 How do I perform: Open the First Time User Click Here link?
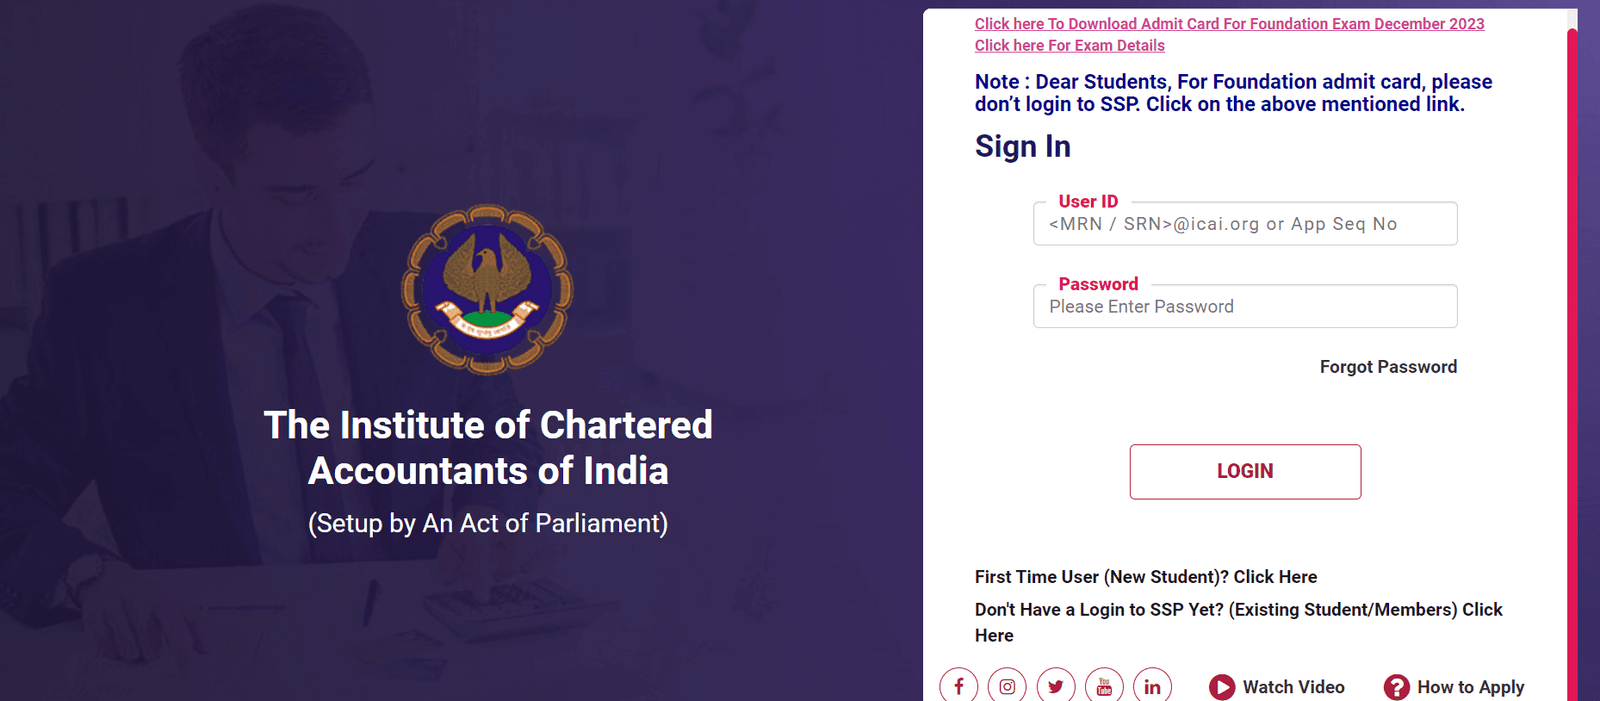[1145, 577]
